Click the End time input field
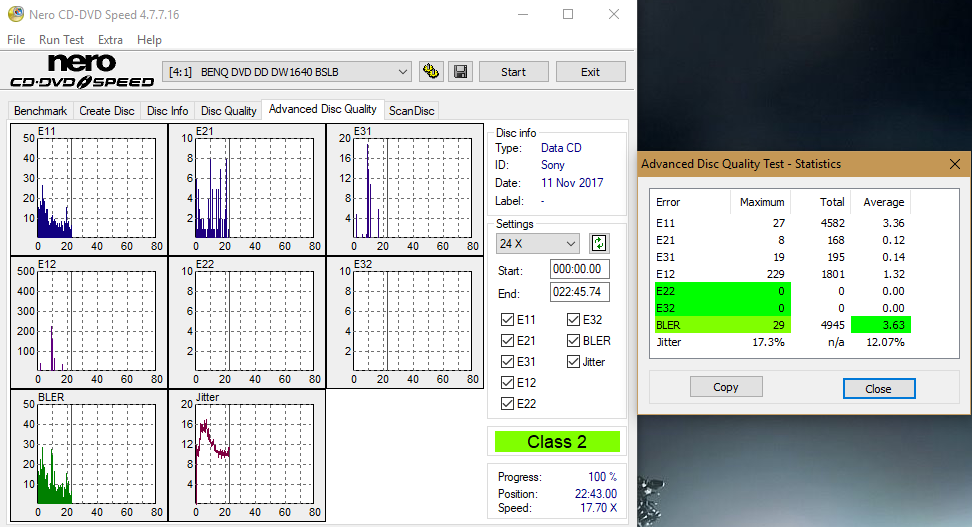 tap(580, 292)
